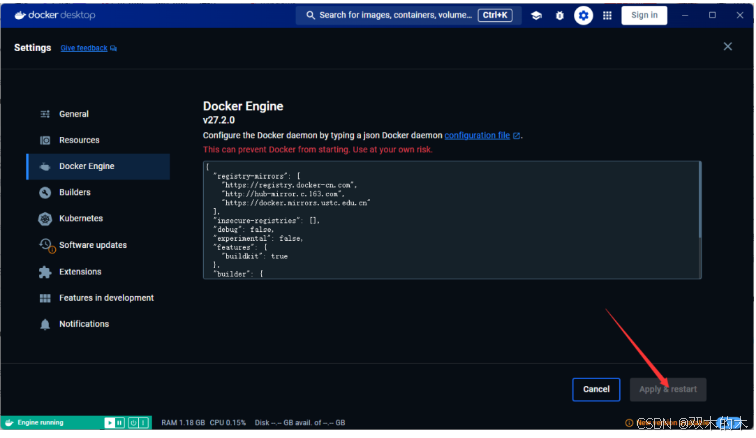
Task: Click the feedback speech bubble icon
Action: (113, 48)
